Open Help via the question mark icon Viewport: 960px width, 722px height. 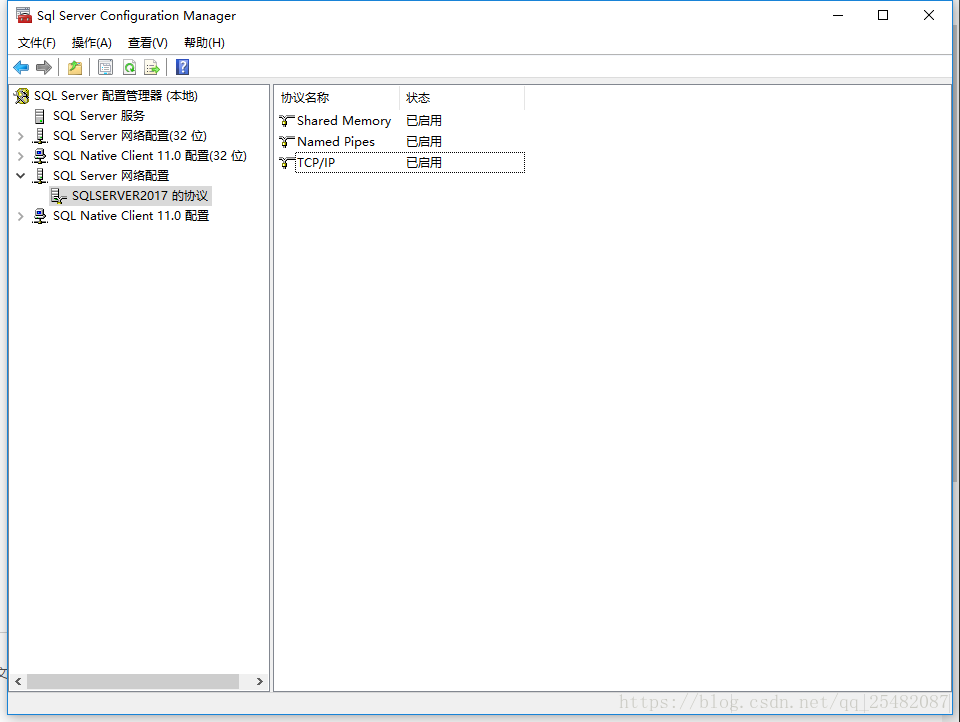tap(182, 67)
